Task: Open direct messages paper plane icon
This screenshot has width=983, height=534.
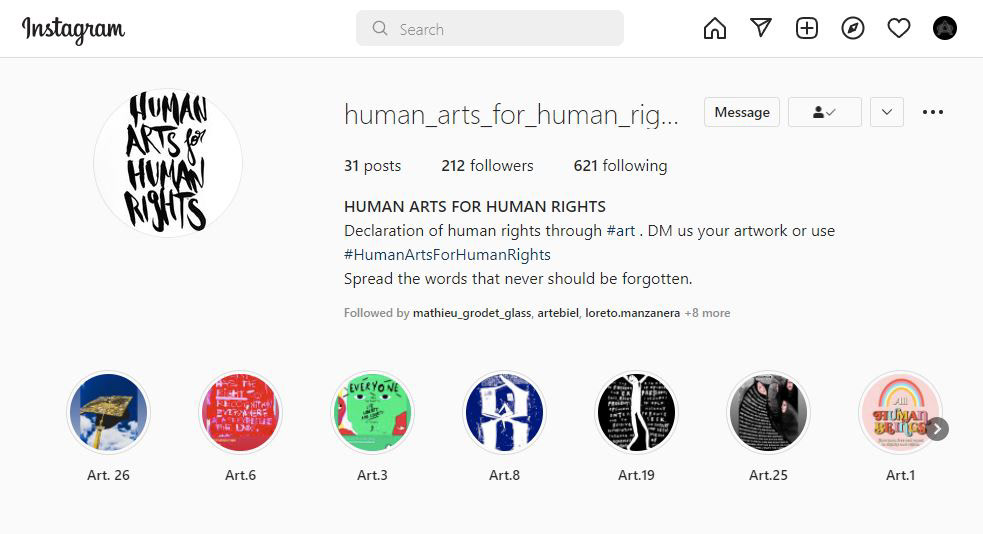Action: (x=761, y=29)
